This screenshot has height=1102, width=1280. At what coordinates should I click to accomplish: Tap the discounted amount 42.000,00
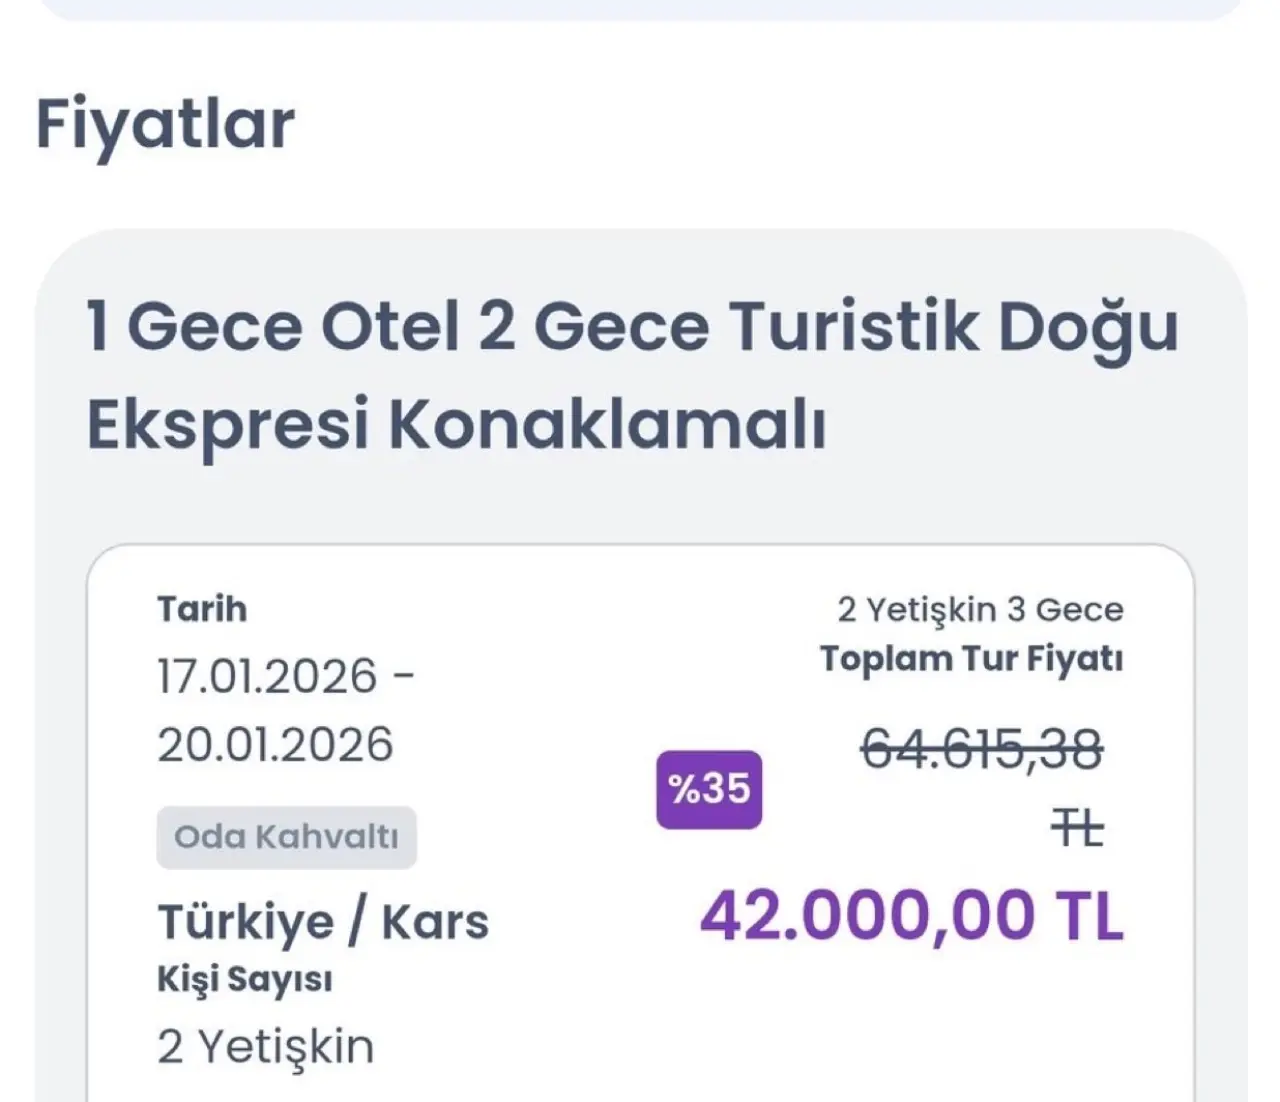(868, 915)
